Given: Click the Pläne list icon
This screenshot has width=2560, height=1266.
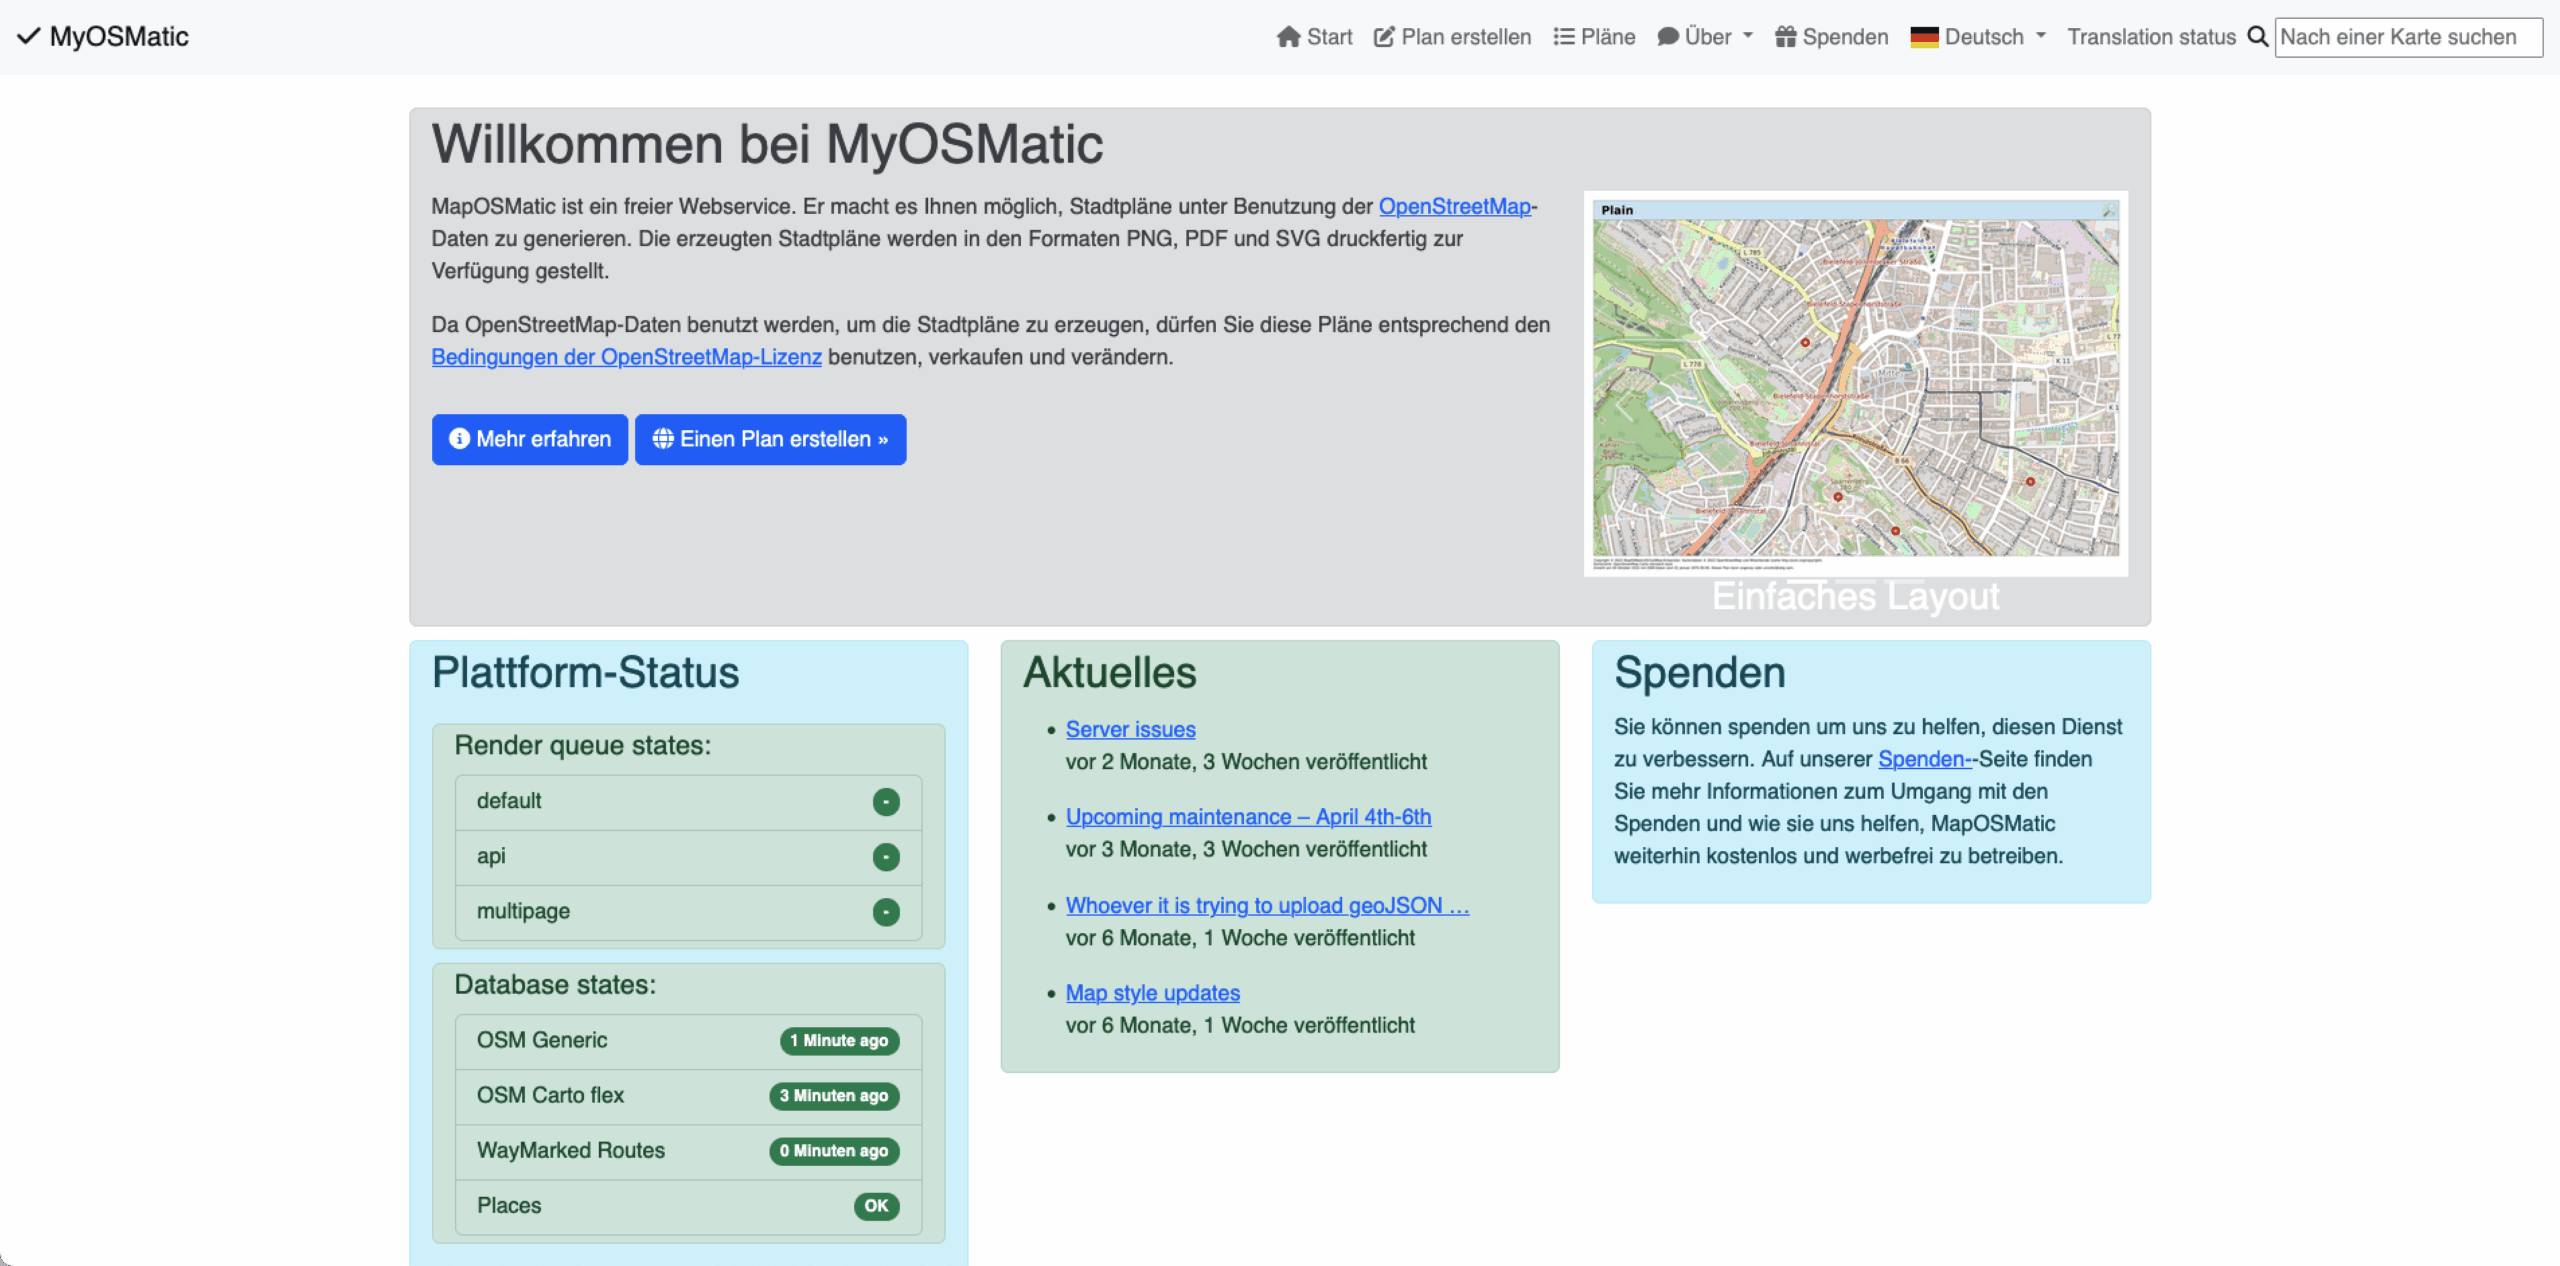Looking at the screenshot, I should (x=1563, y=37).
